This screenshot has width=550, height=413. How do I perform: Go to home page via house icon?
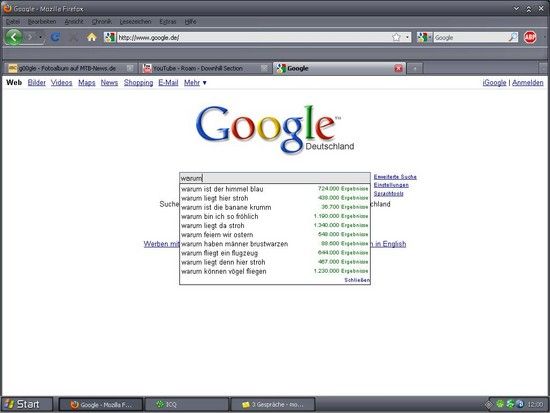pos(92,37)
